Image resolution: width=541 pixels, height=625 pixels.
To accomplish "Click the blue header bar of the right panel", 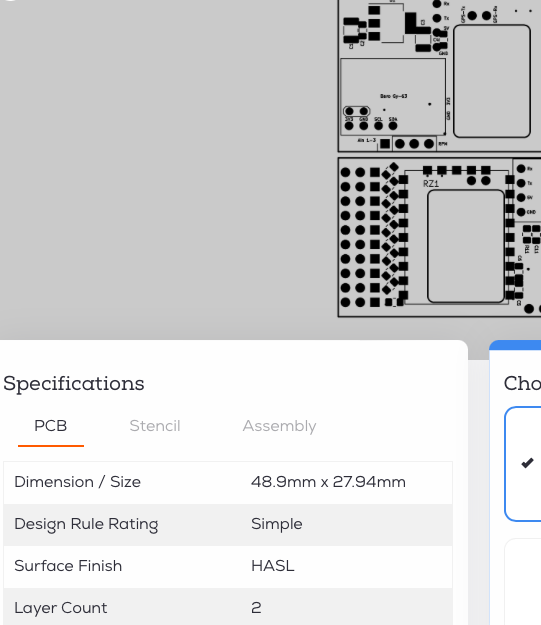I will (515, 345).
